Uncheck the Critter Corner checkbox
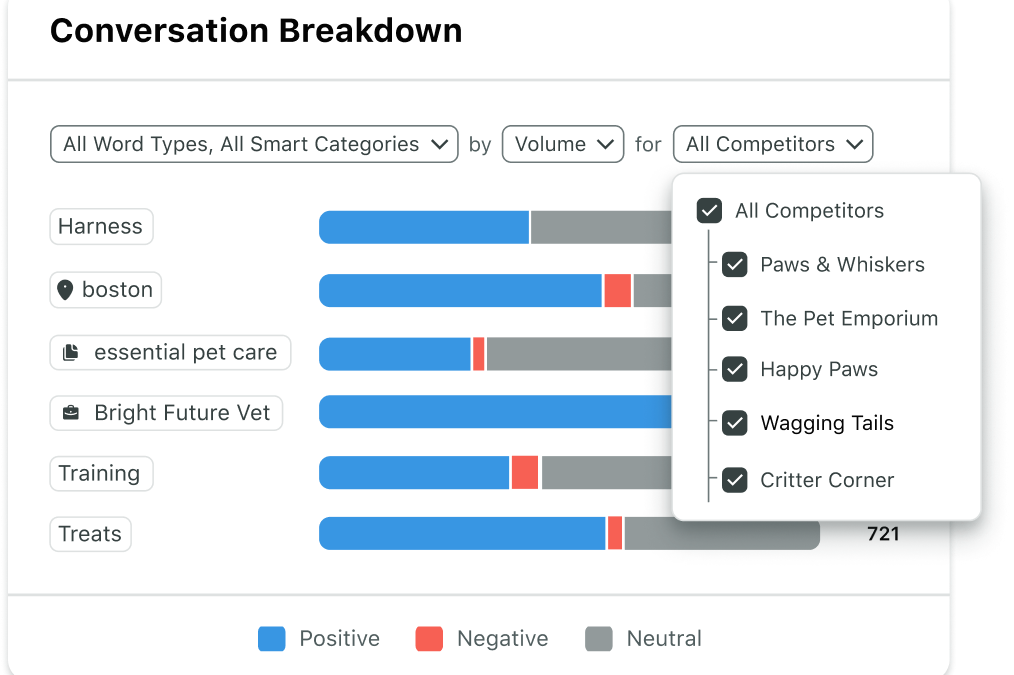The image size is (1014, 675). (x=735, y=480)
